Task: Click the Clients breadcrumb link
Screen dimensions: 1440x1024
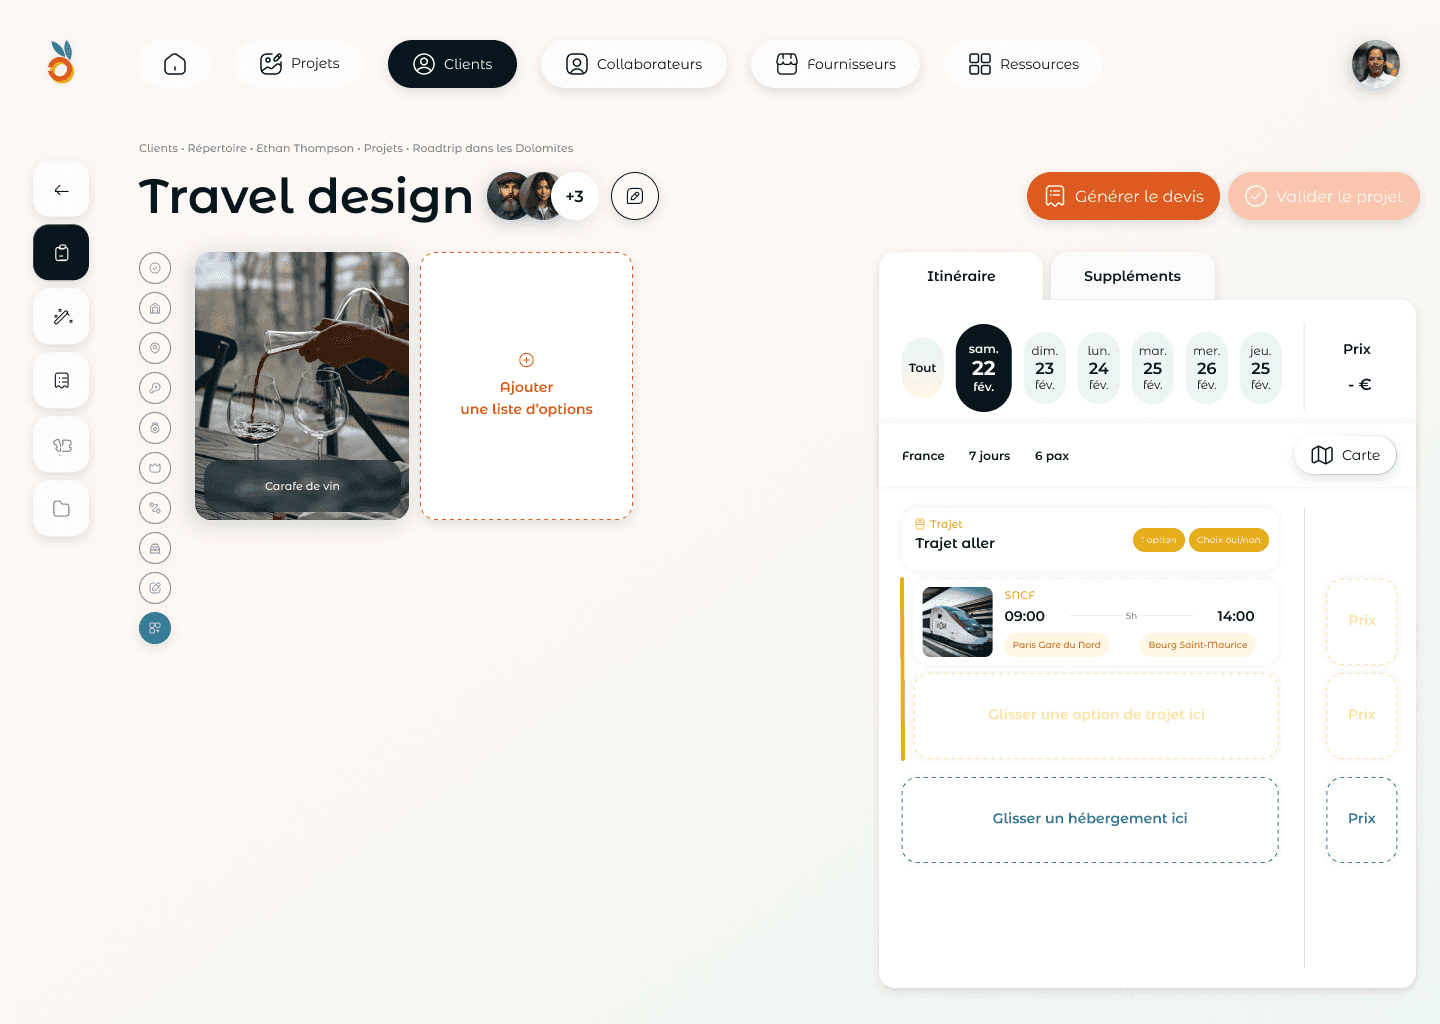Action: pyautogui.click(x=158, y=148)
